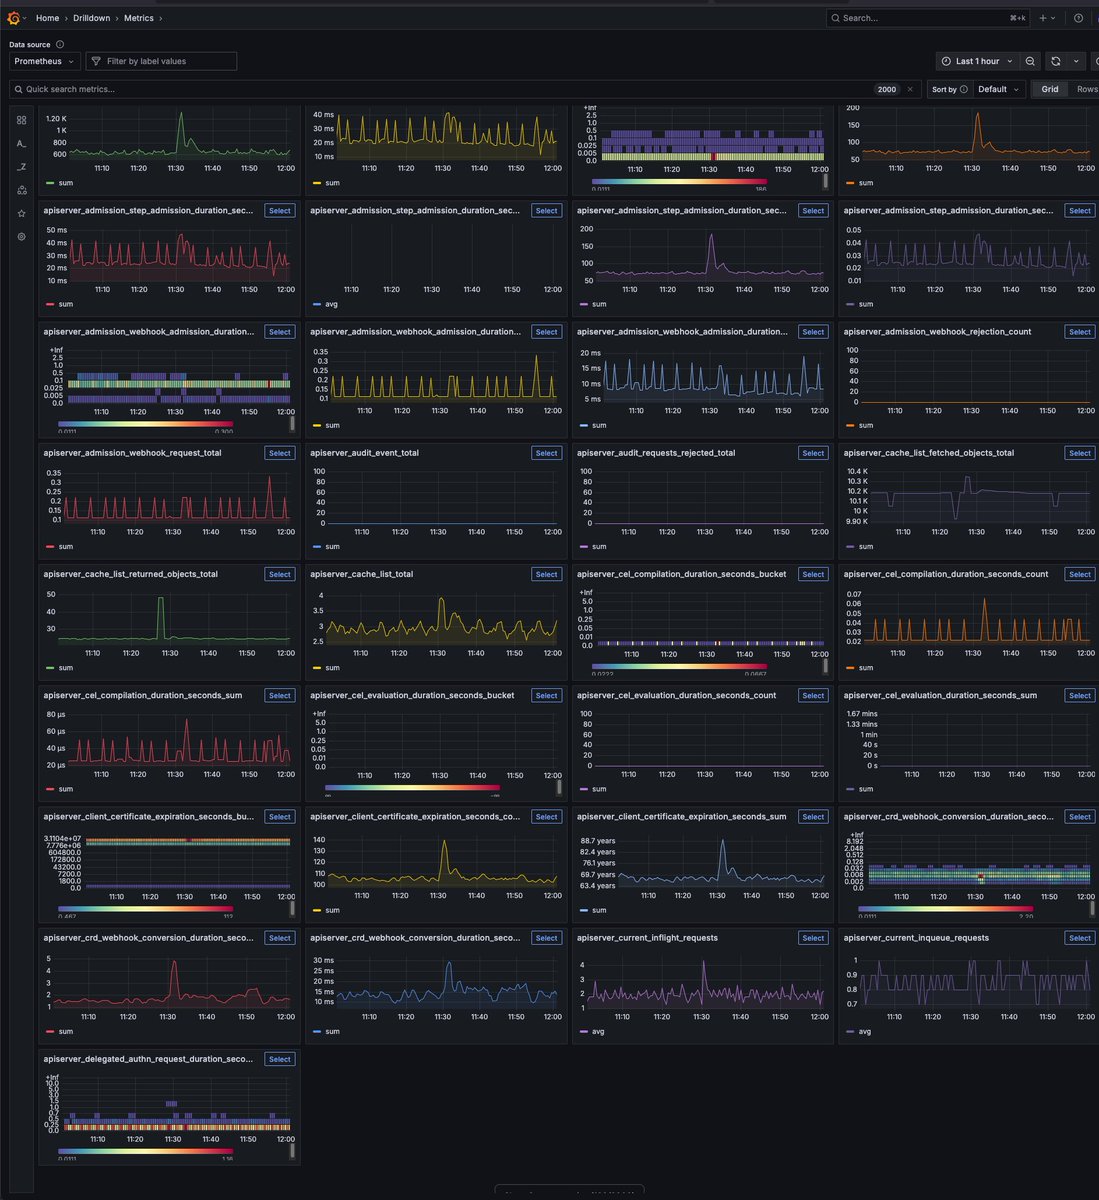1099x1200 pixels.
Task: Select the apiserver_audit_event_total metric
Action: pos(546,453)
